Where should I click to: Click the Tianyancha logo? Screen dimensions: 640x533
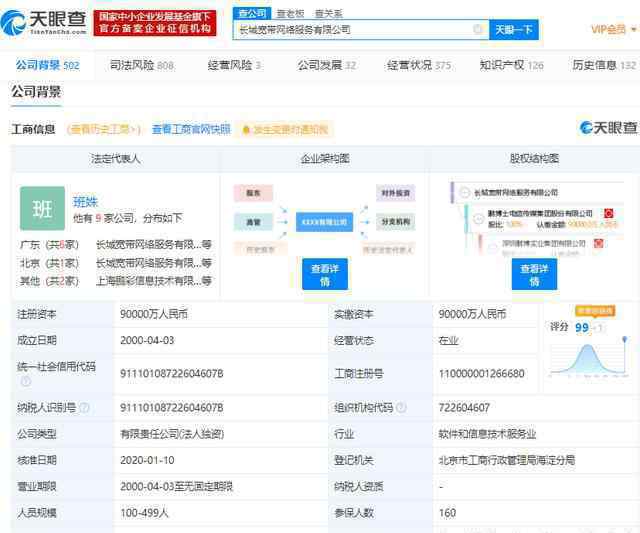44,22
